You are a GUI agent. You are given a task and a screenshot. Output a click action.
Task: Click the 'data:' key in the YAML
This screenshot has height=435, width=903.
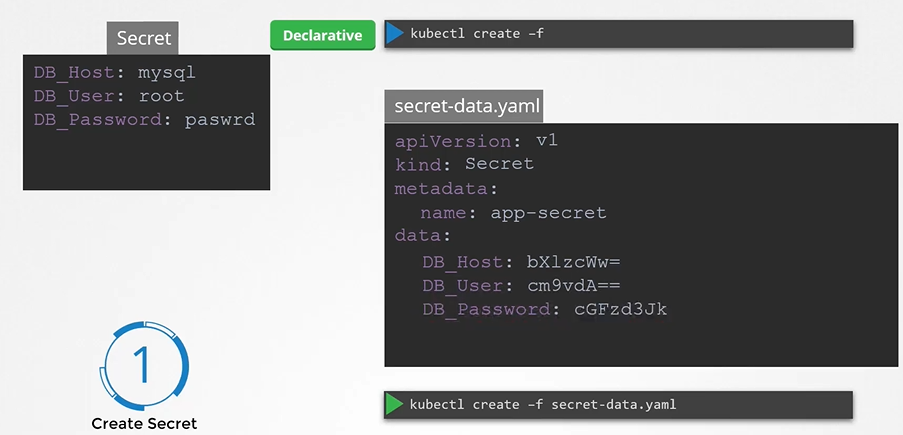tap(423, 236)
